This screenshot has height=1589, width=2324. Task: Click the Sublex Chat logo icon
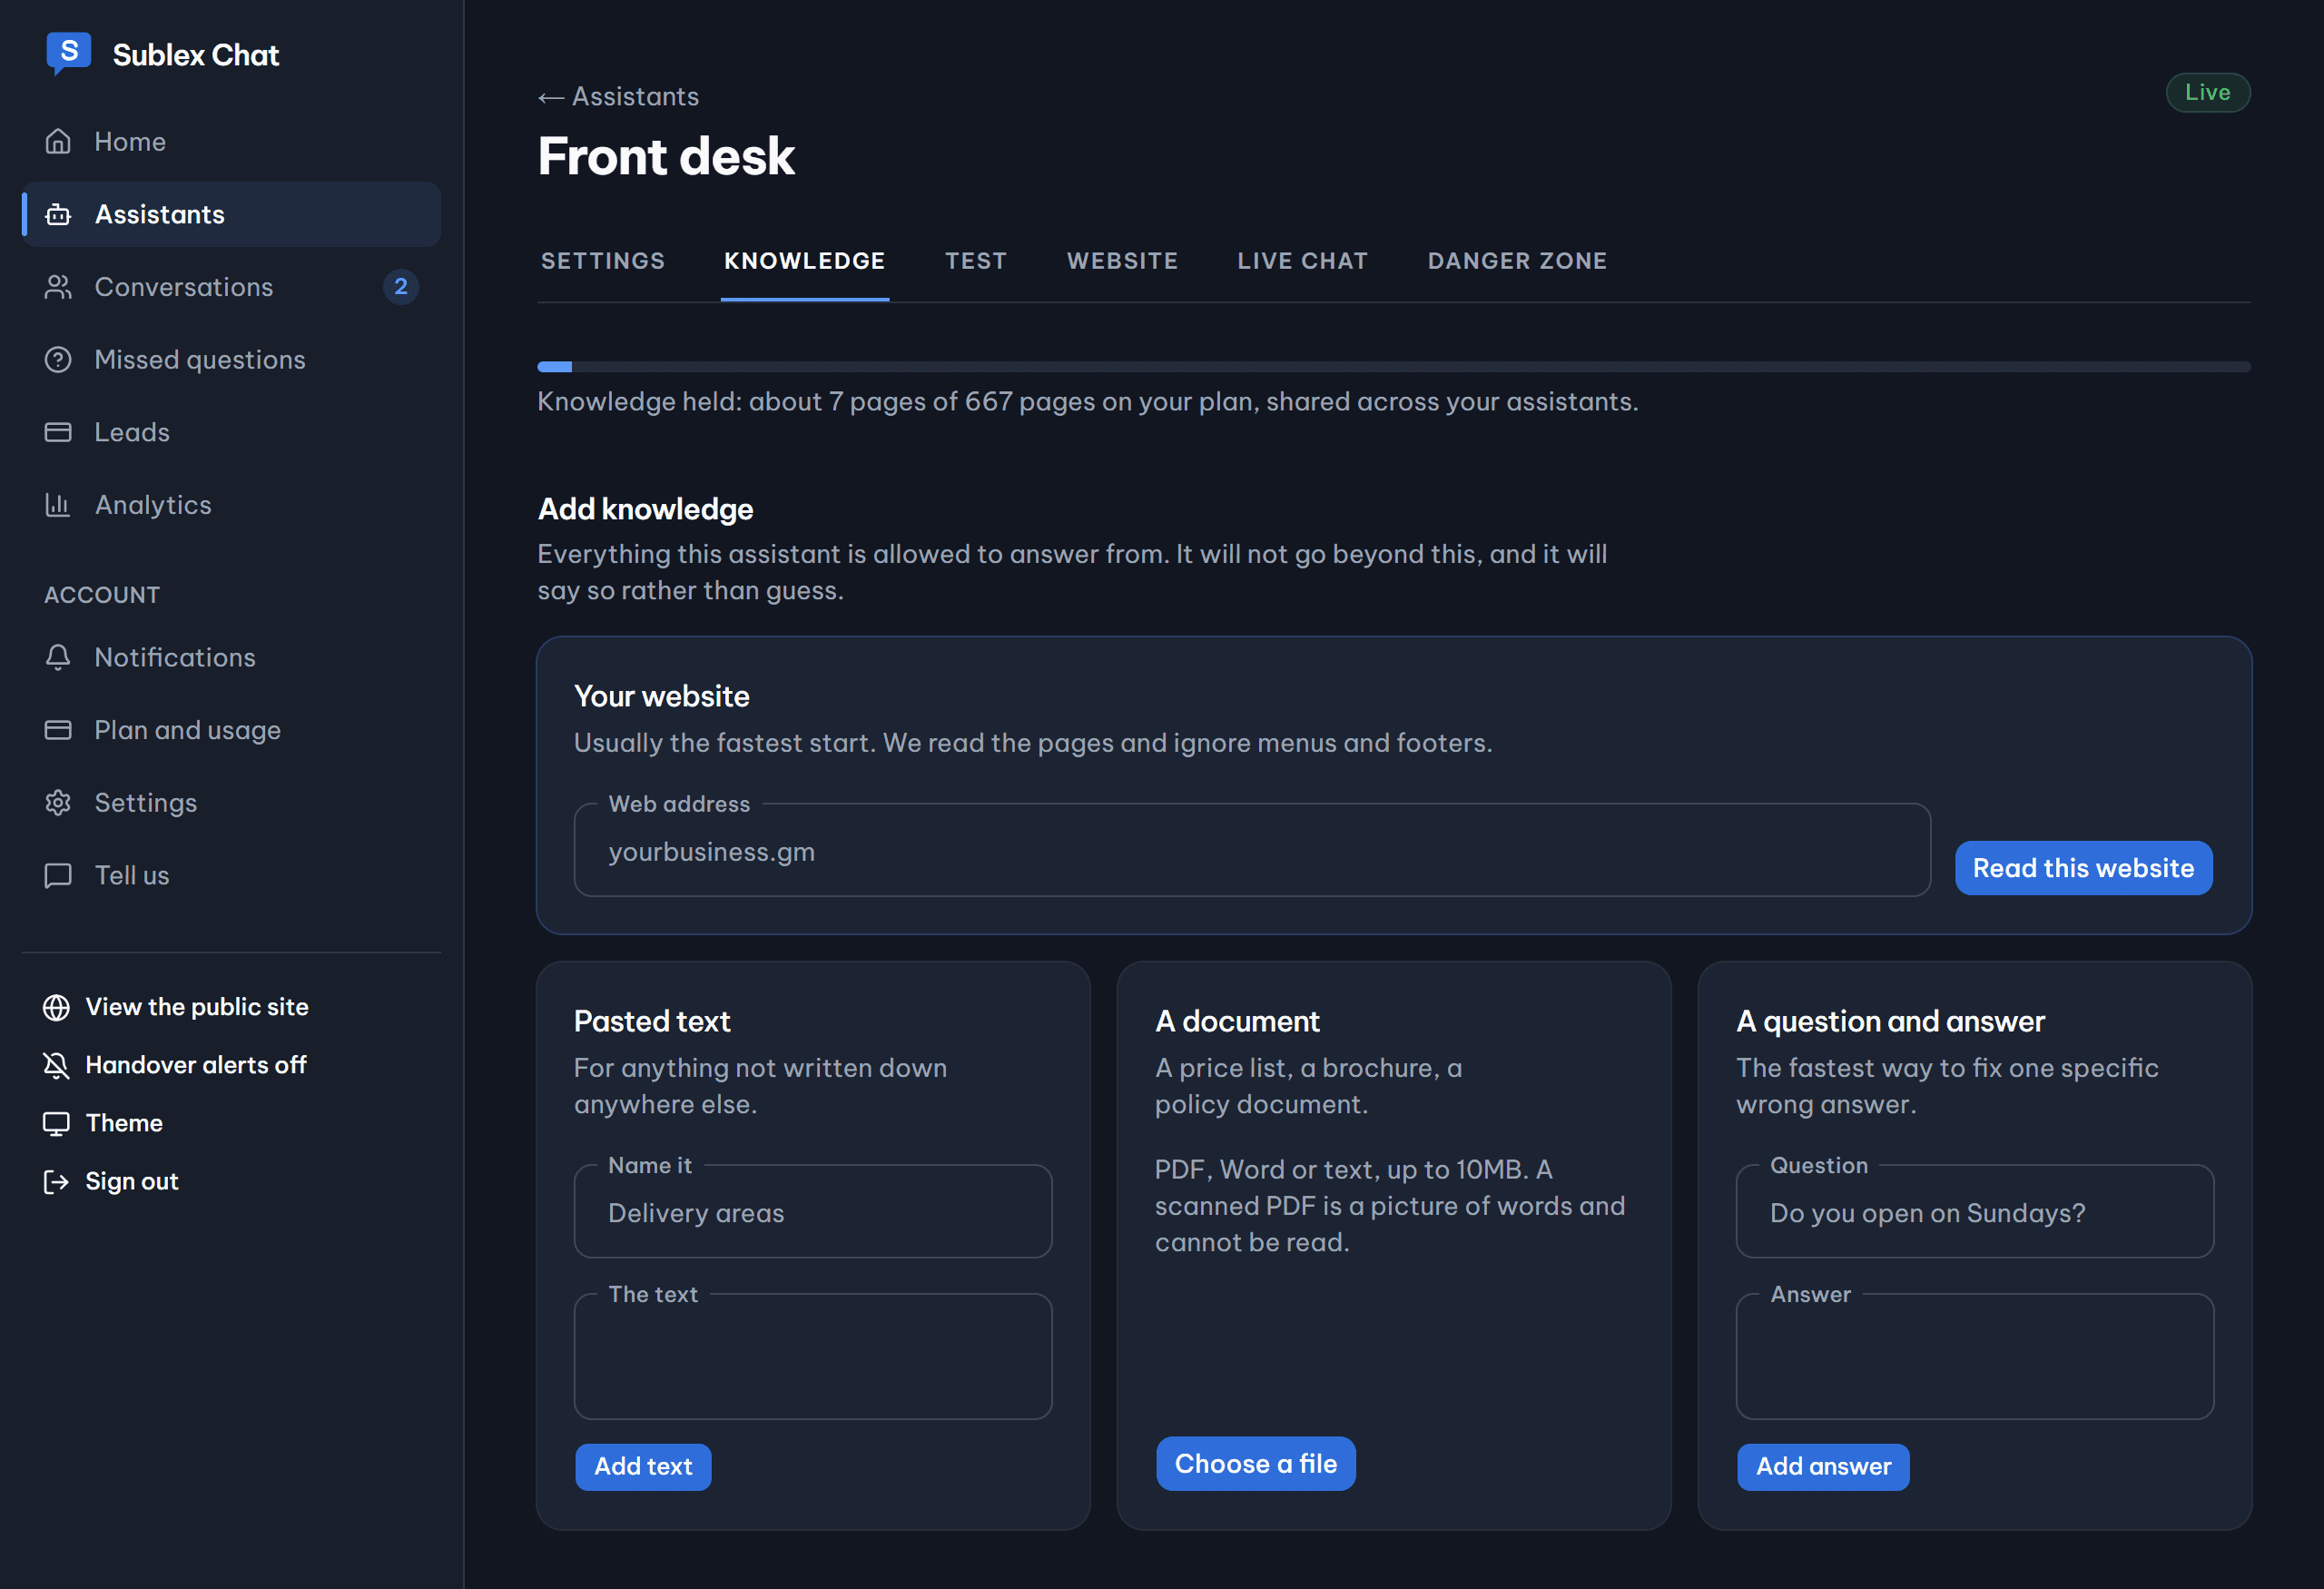coord(69,53)
